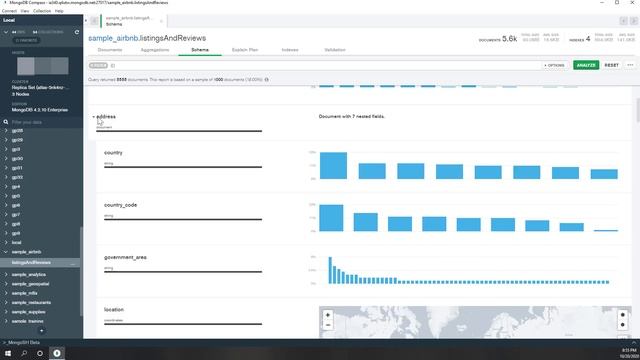Image resolution: width=640 pixels, height=360 pixels.
Task: Open the Collection menu
Action: pos(42,11)
